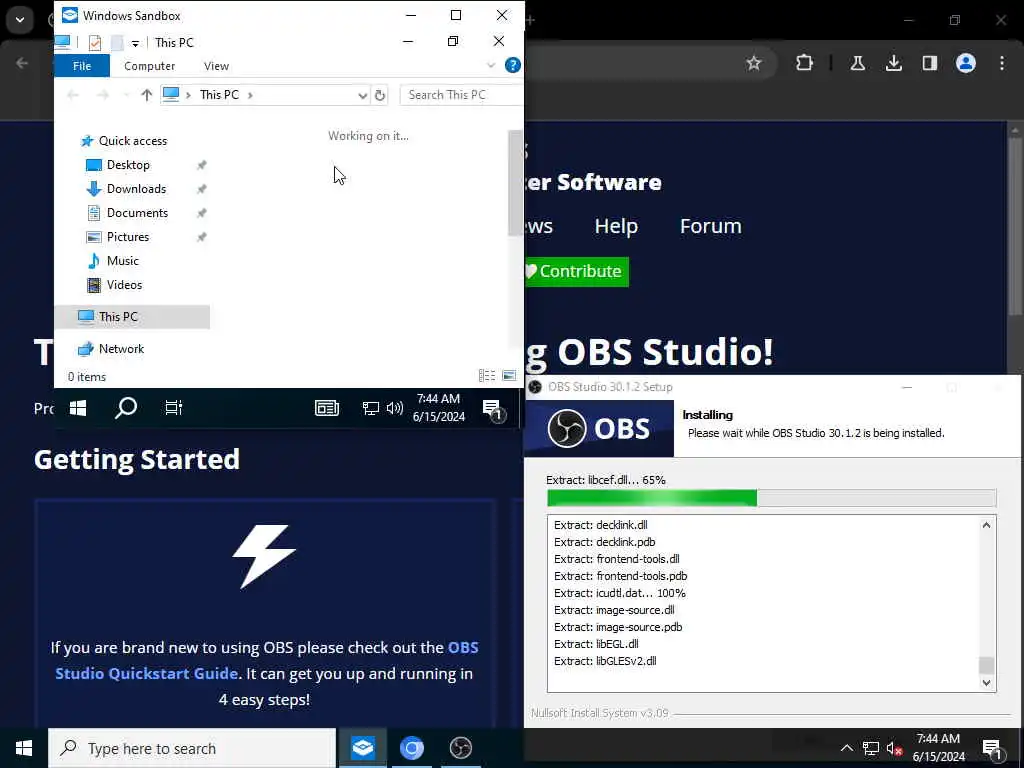1024x768 pixels.
Task: Click the Up one level arrow
Action: [x=146, y=95]
